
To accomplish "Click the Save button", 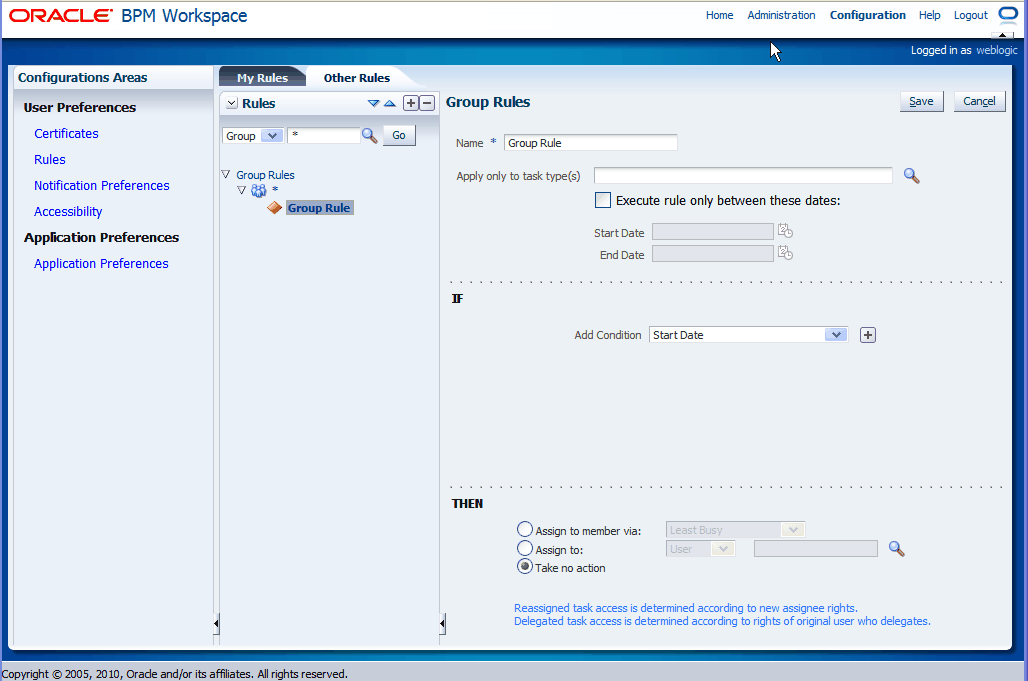I will (921, 101).
